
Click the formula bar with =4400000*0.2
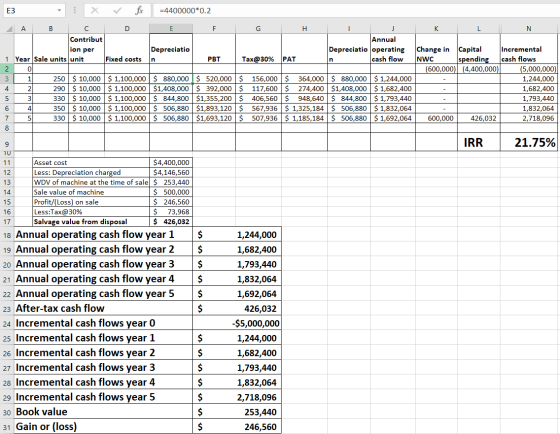point(356,10)
